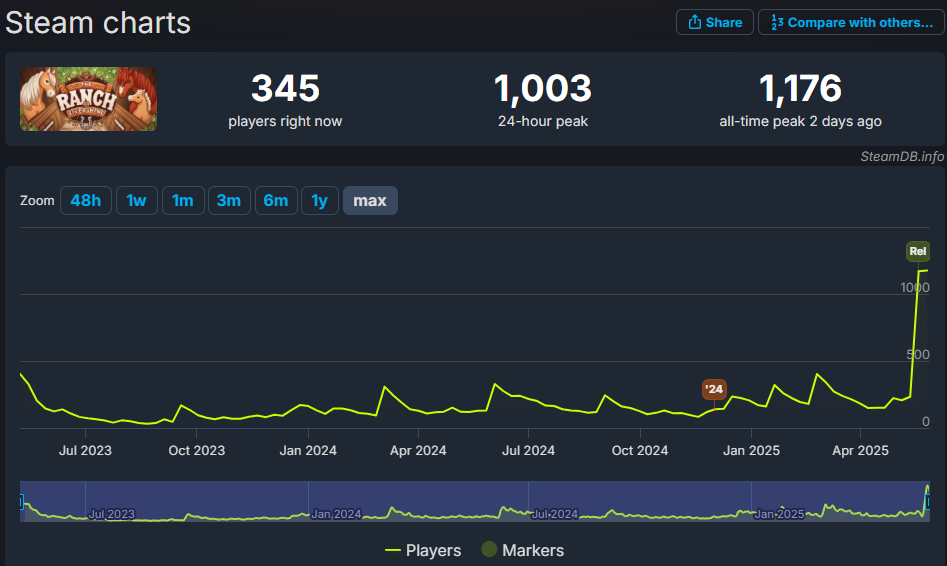The width and height of the screenshot is (947, 566).
Task: Select the 1m zoom range
Action: click(182, 201)
